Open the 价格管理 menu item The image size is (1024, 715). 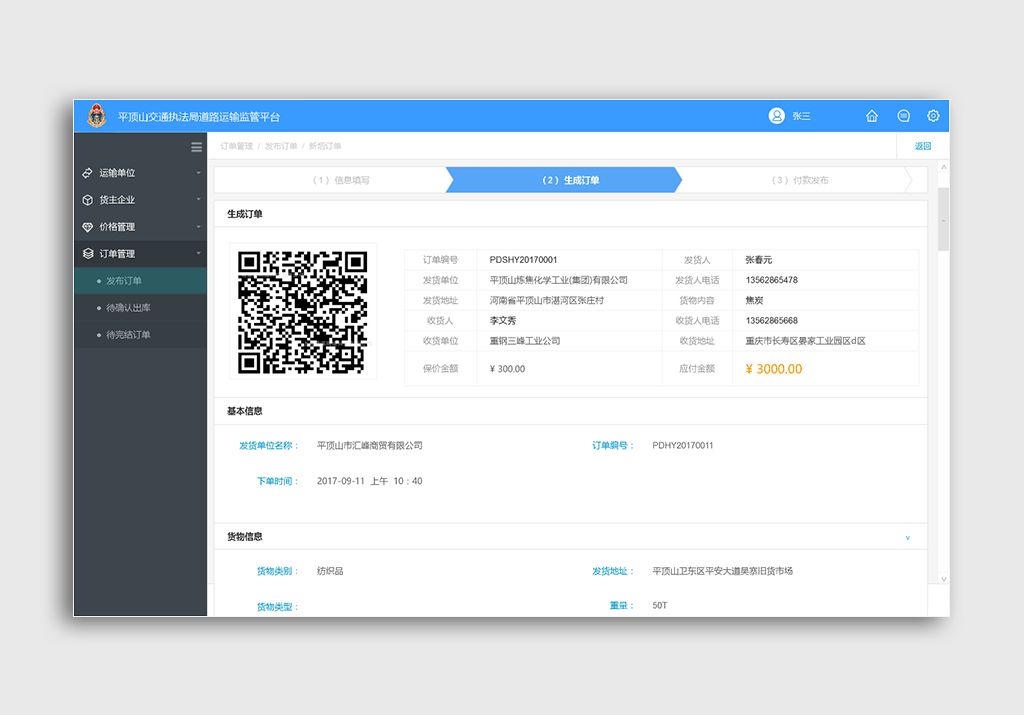coord(140,227)
